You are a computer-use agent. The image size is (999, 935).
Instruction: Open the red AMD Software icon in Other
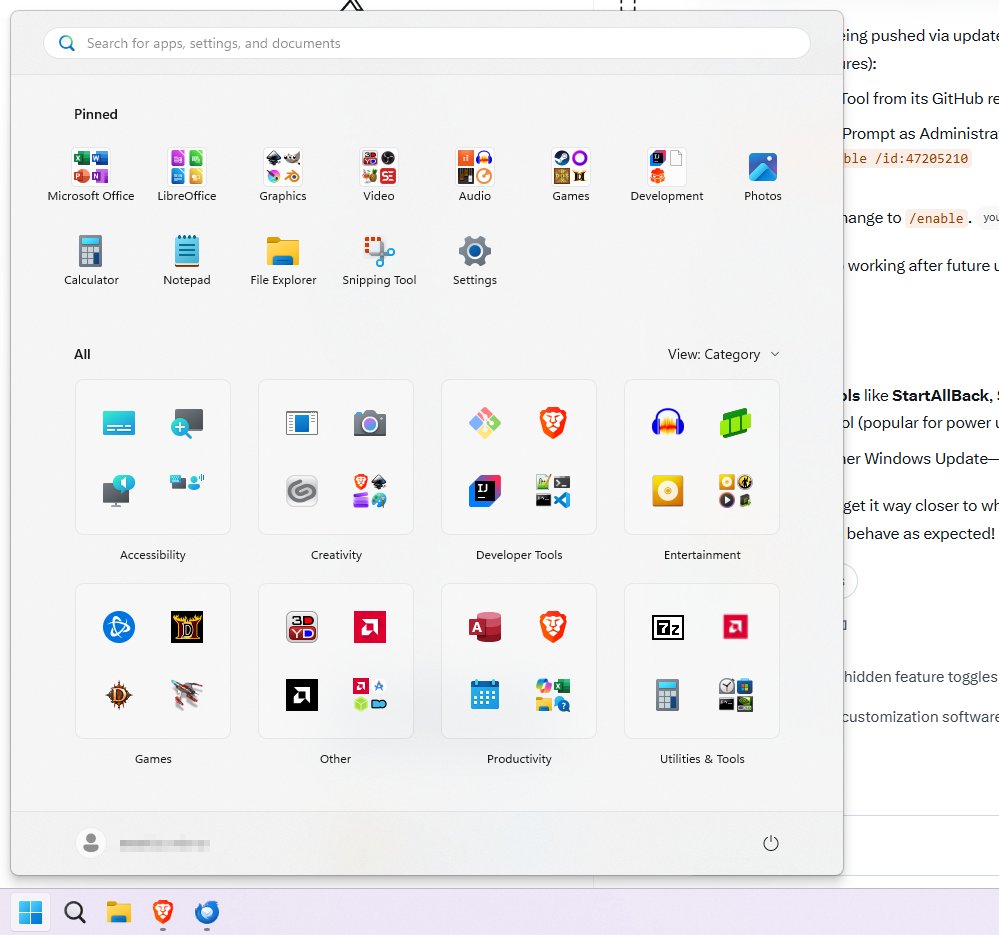370,627
